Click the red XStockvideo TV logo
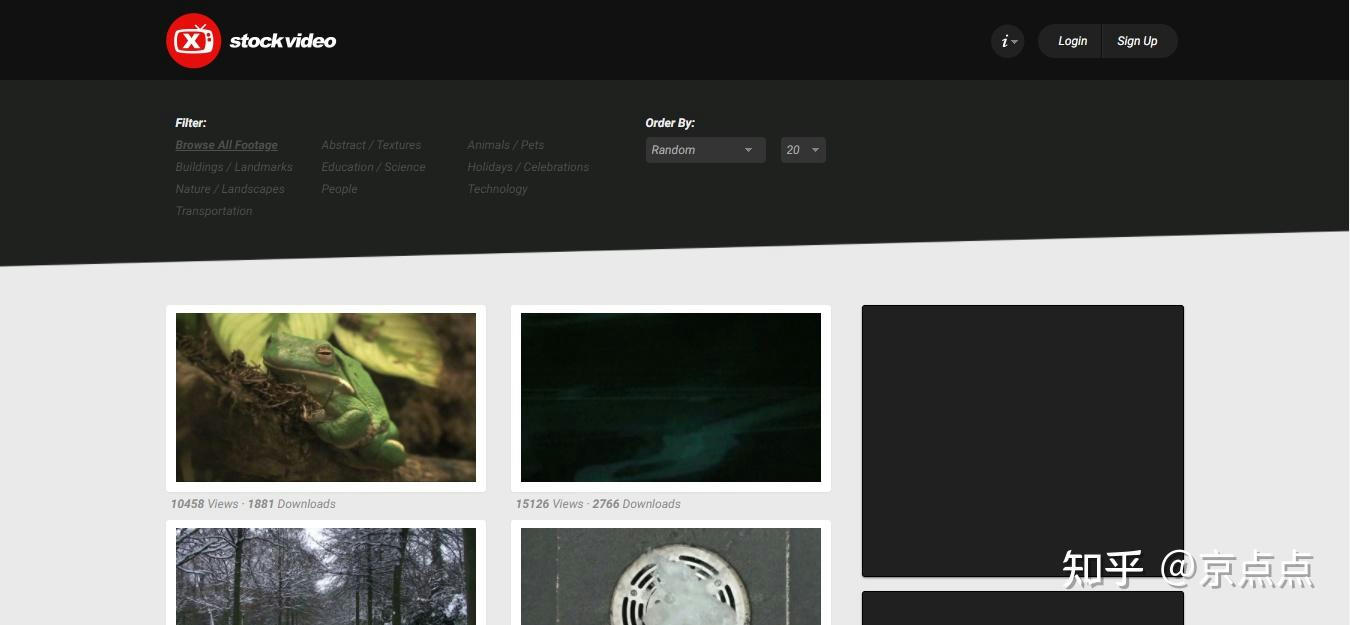 tap(193, 41)
